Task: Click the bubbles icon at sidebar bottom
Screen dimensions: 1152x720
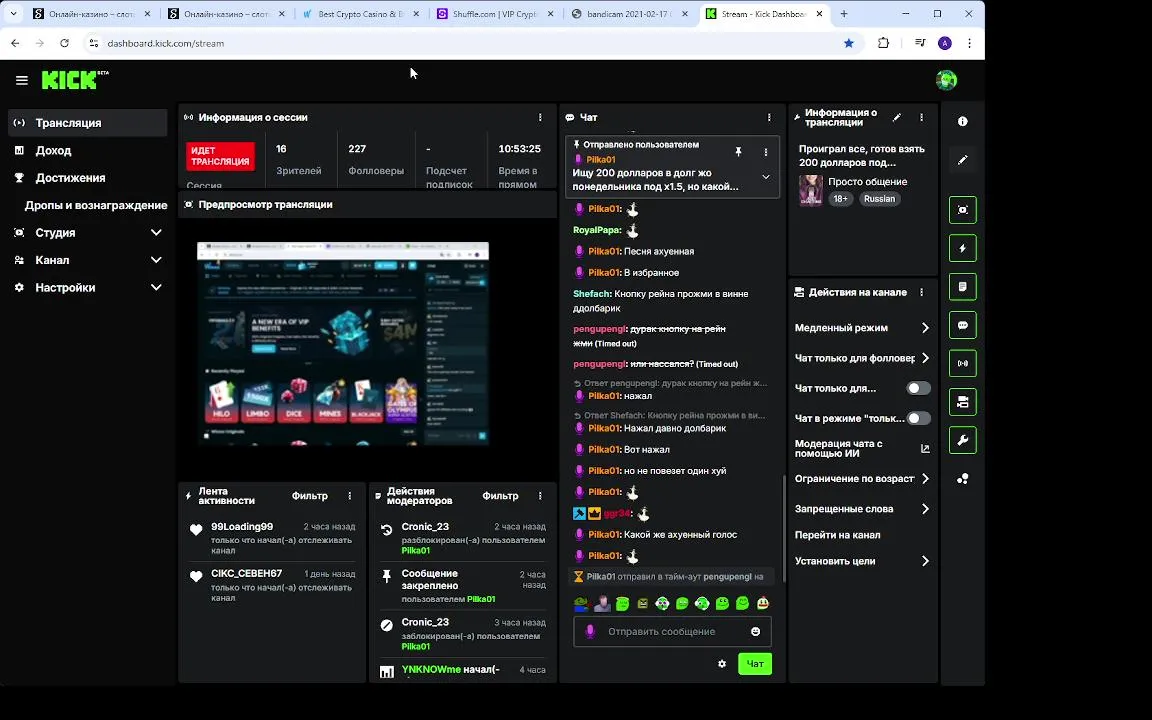Action: (962, 479)
